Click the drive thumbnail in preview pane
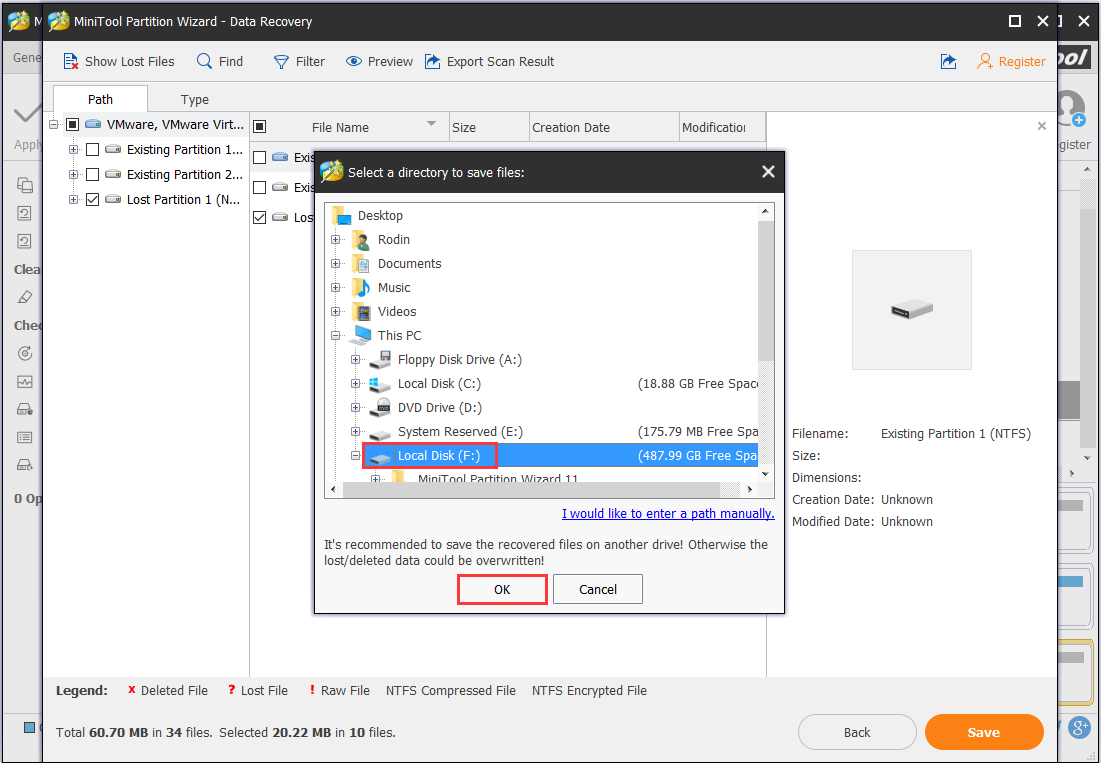Screen dimensions: 1101x763 [911, 310]
